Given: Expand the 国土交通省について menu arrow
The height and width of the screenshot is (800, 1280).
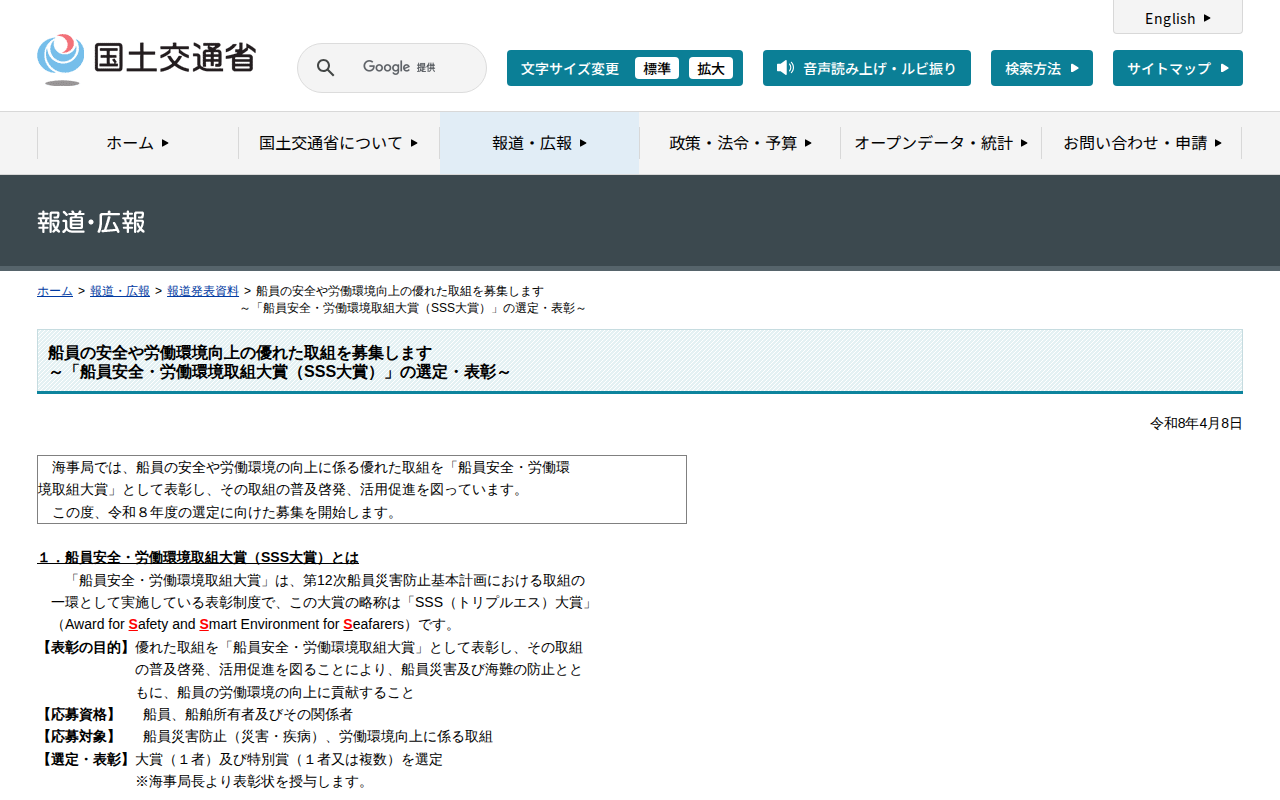Looking at the screenshot, I should (x=414, y=143).
